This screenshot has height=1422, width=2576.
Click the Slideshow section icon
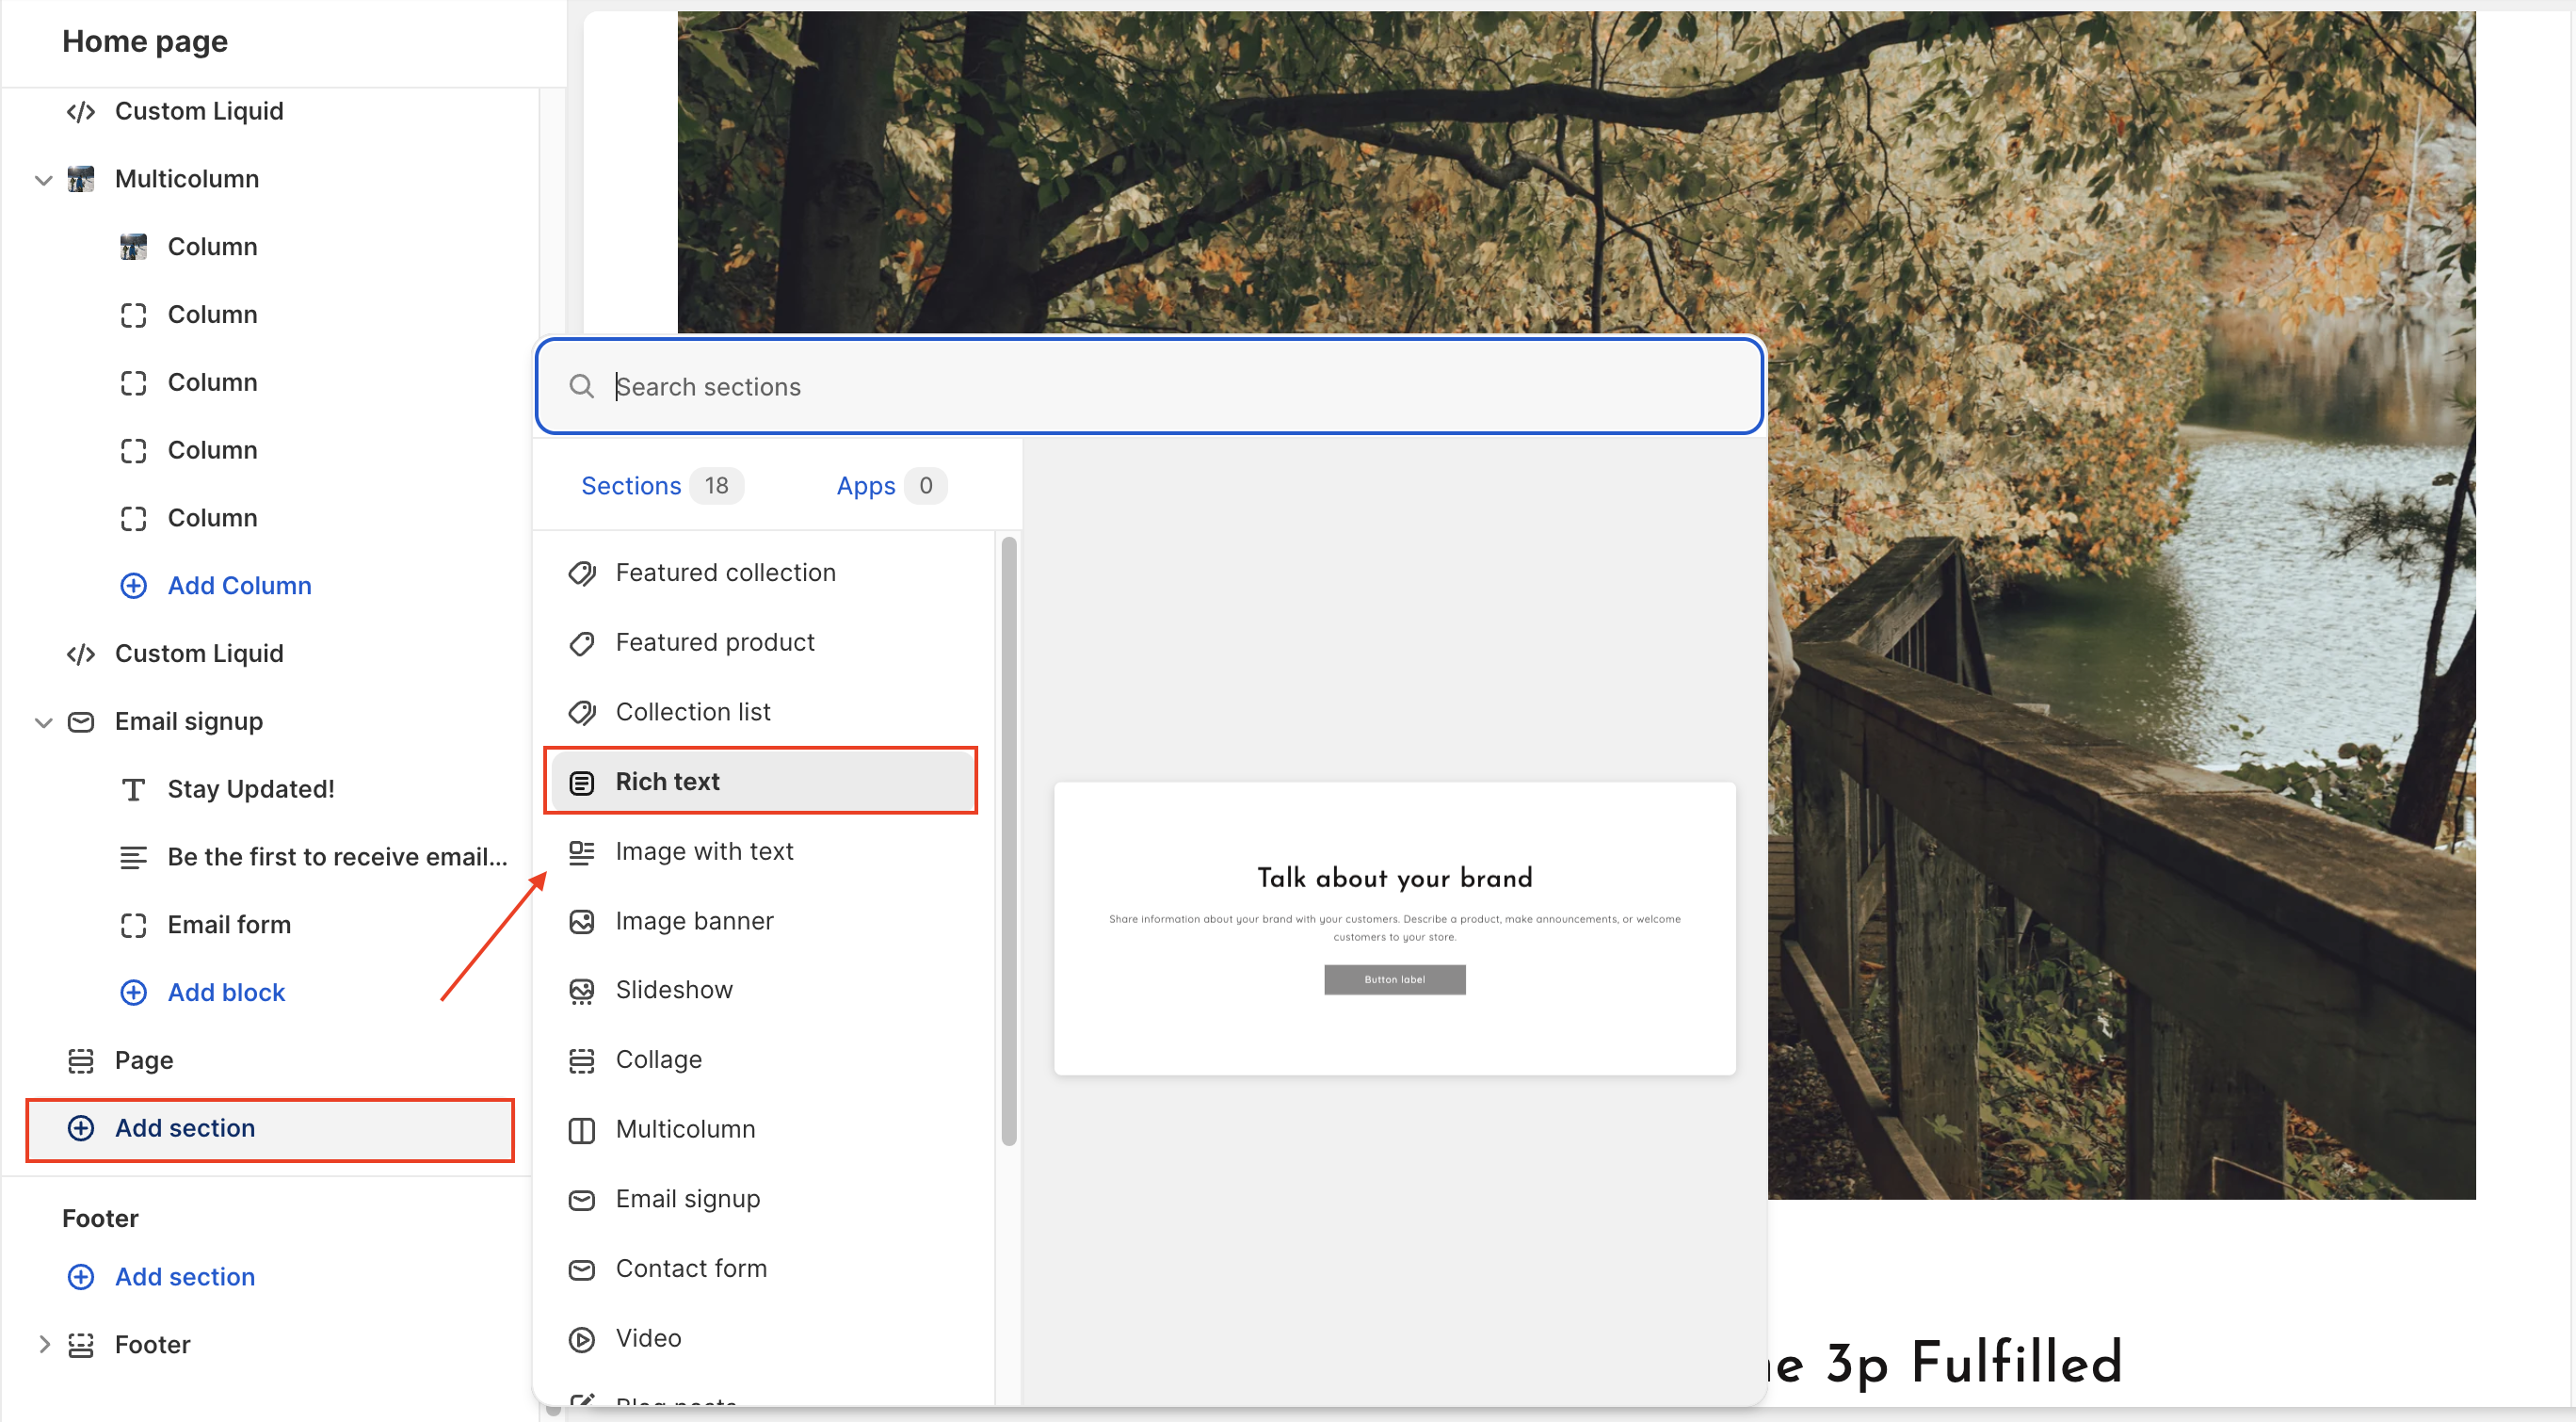tap(581, 990)
